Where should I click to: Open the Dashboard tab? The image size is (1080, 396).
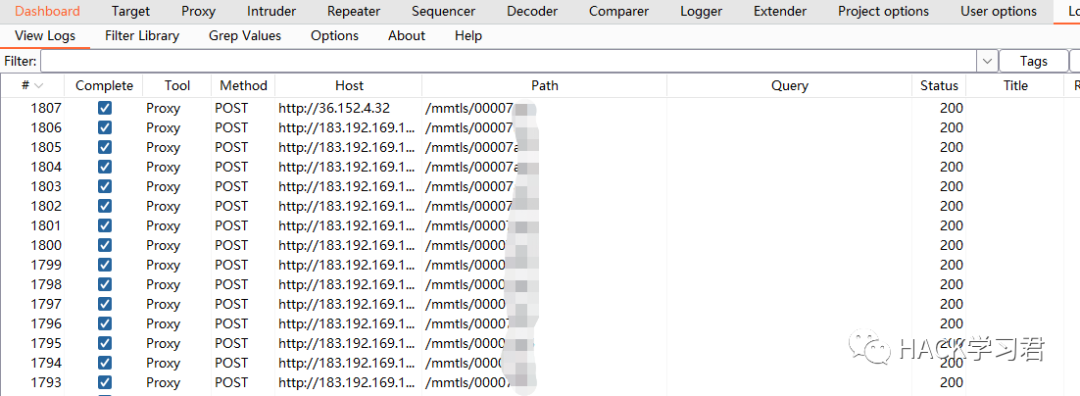point(48,12)
